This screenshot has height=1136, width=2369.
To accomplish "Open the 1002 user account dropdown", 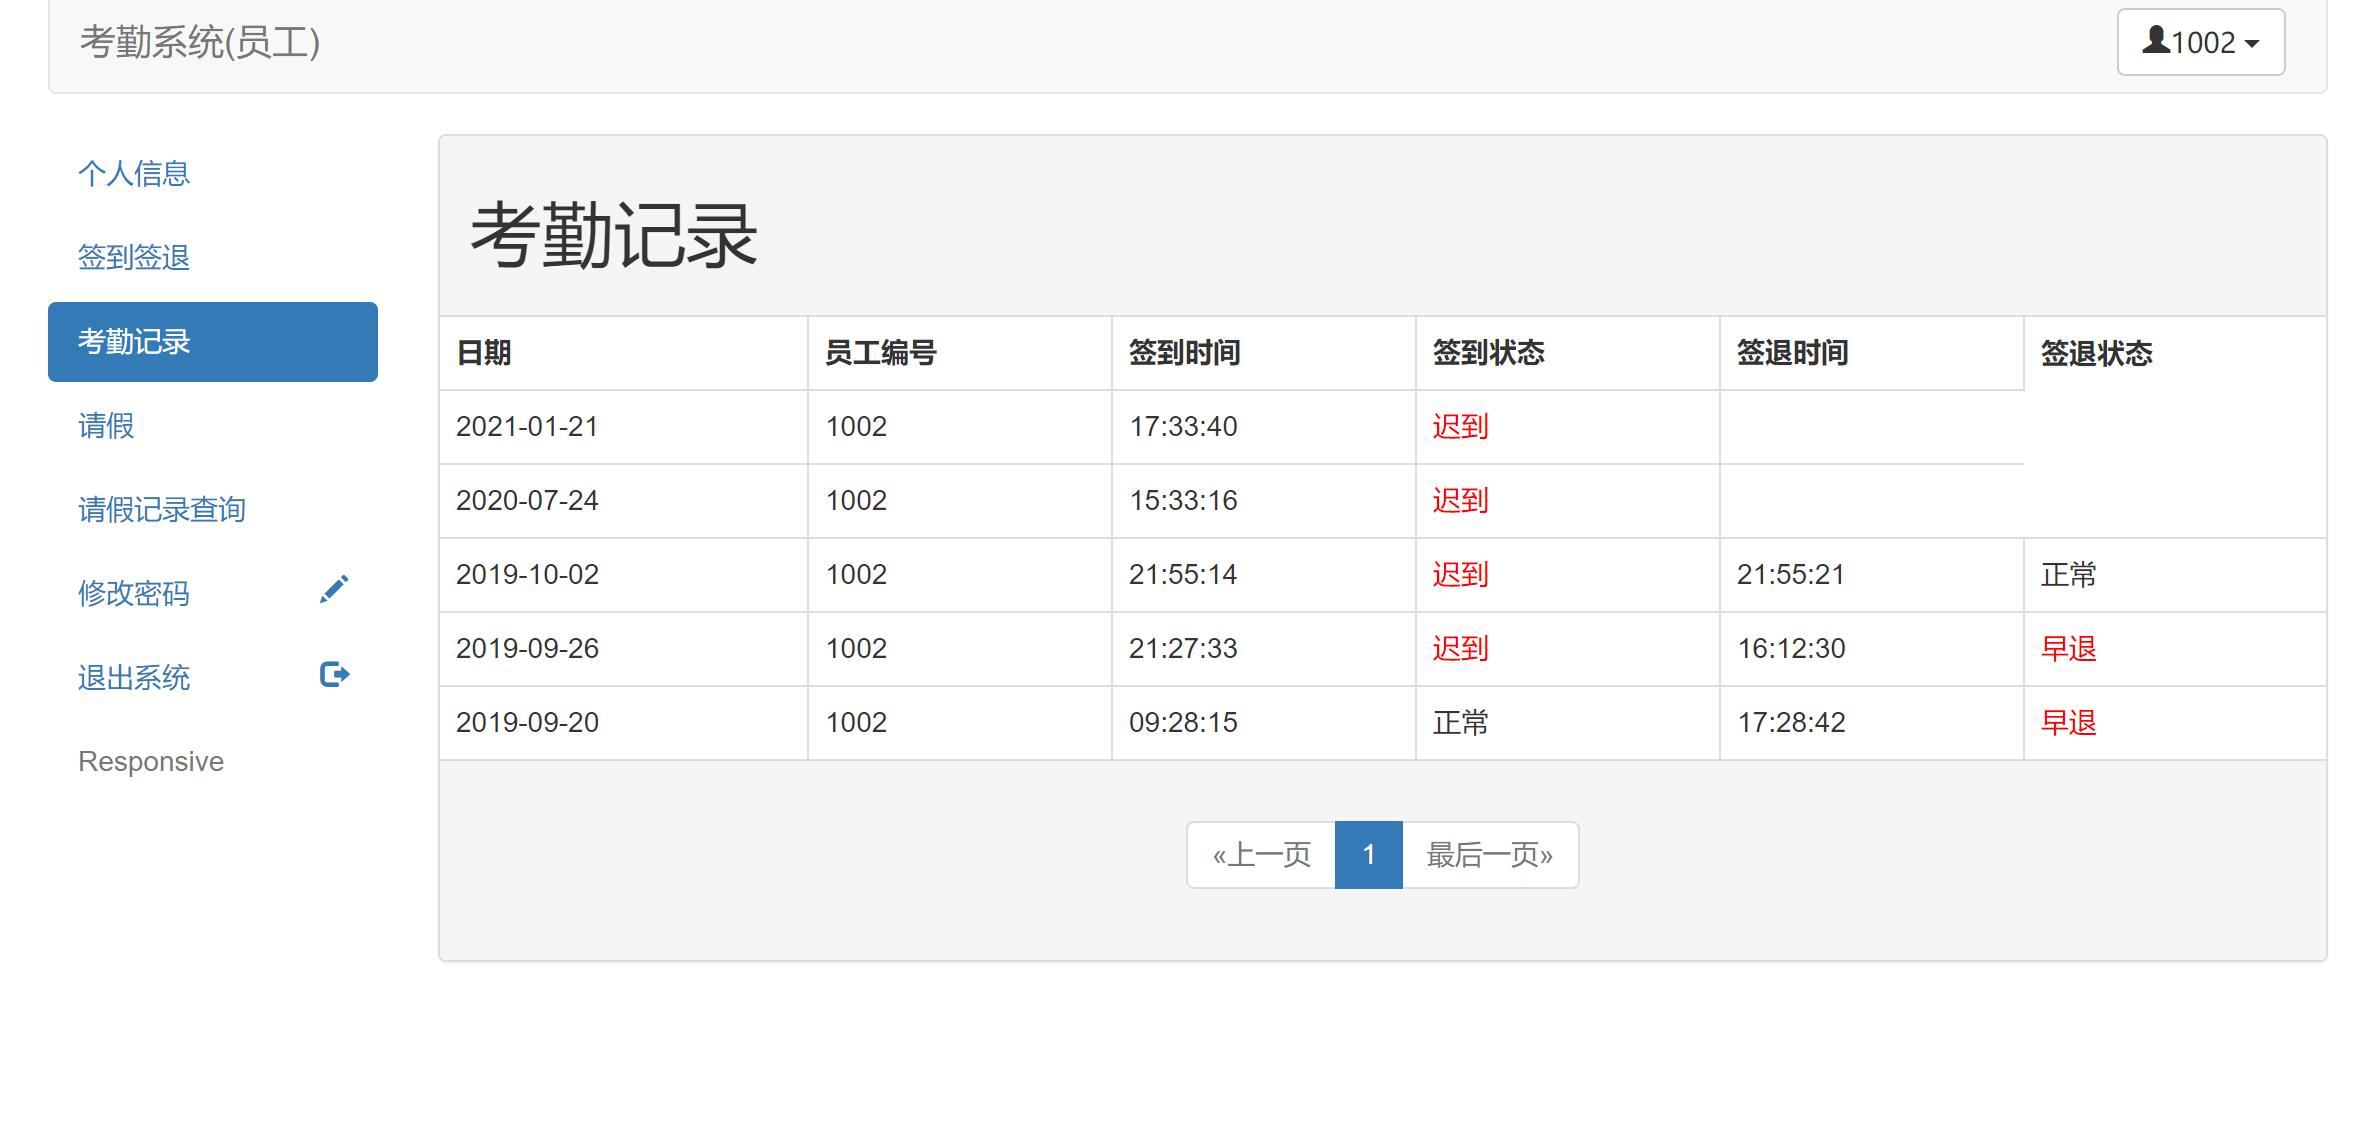I will pyautogui.click(x=2199, y=42).
